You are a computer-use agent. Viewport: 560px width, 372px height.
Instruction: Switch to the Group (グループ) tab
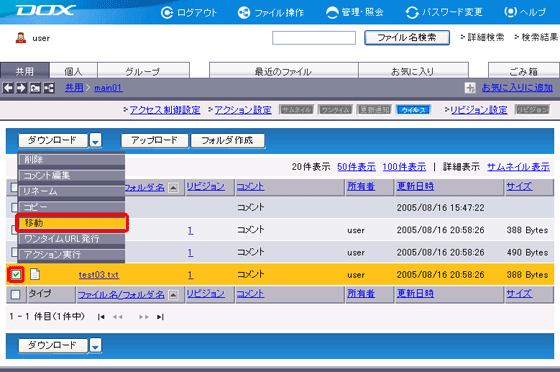(143, 70)
